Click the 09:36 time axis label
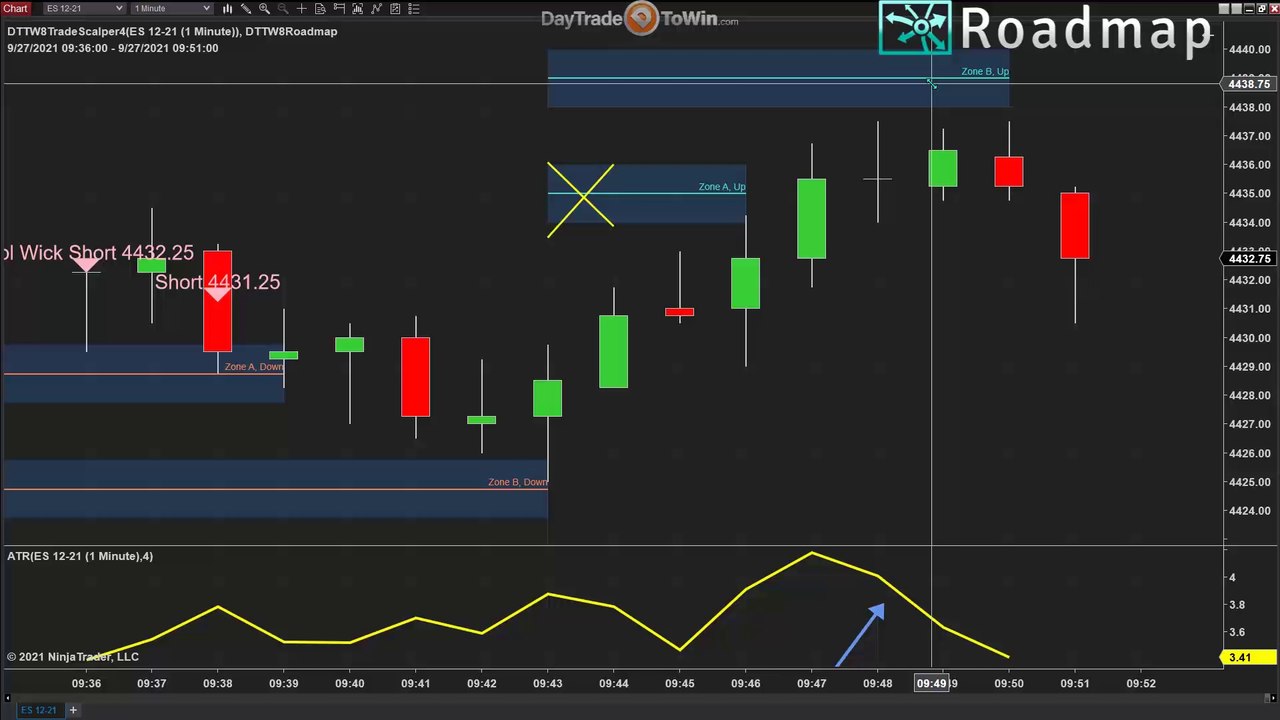Image resolution: width=1280 pixels, height=720 pixels. click(86, 684)
